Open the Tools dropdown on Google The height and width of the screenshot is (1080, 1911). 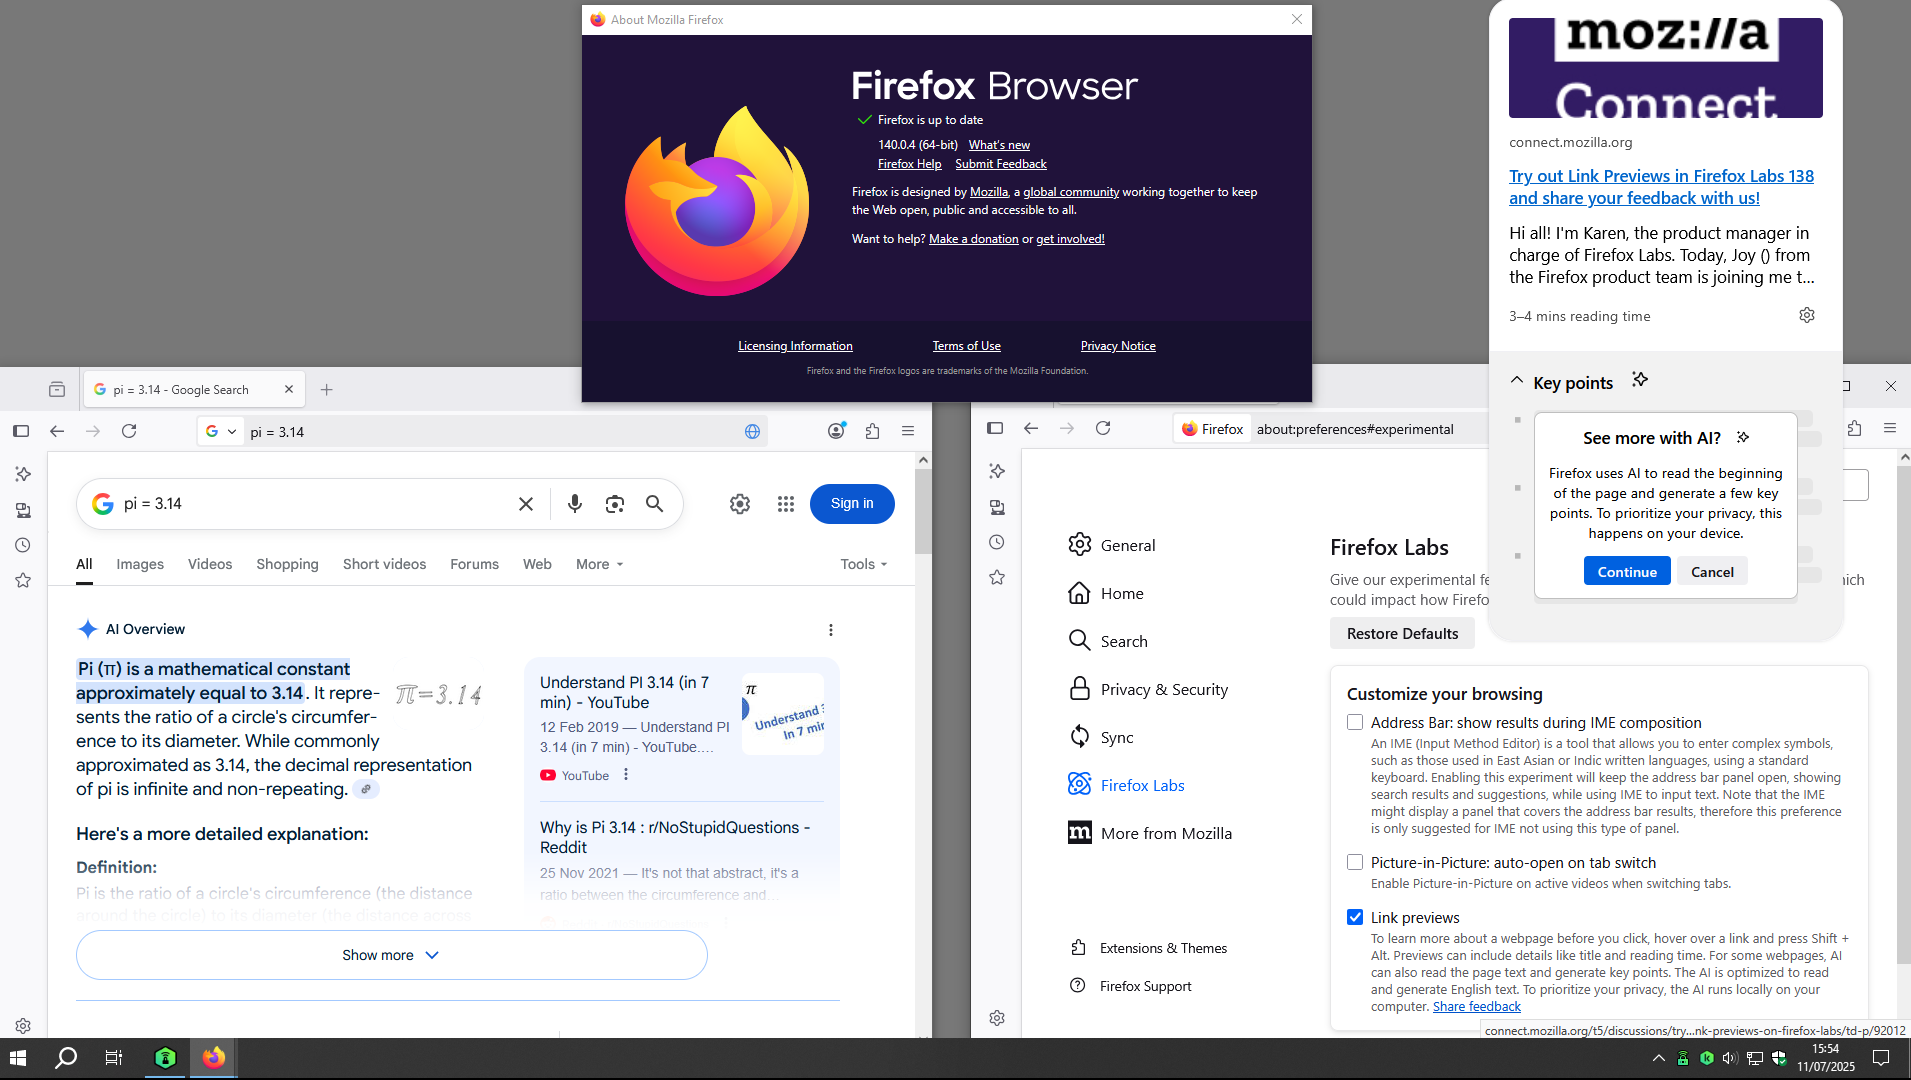(864, 564)
